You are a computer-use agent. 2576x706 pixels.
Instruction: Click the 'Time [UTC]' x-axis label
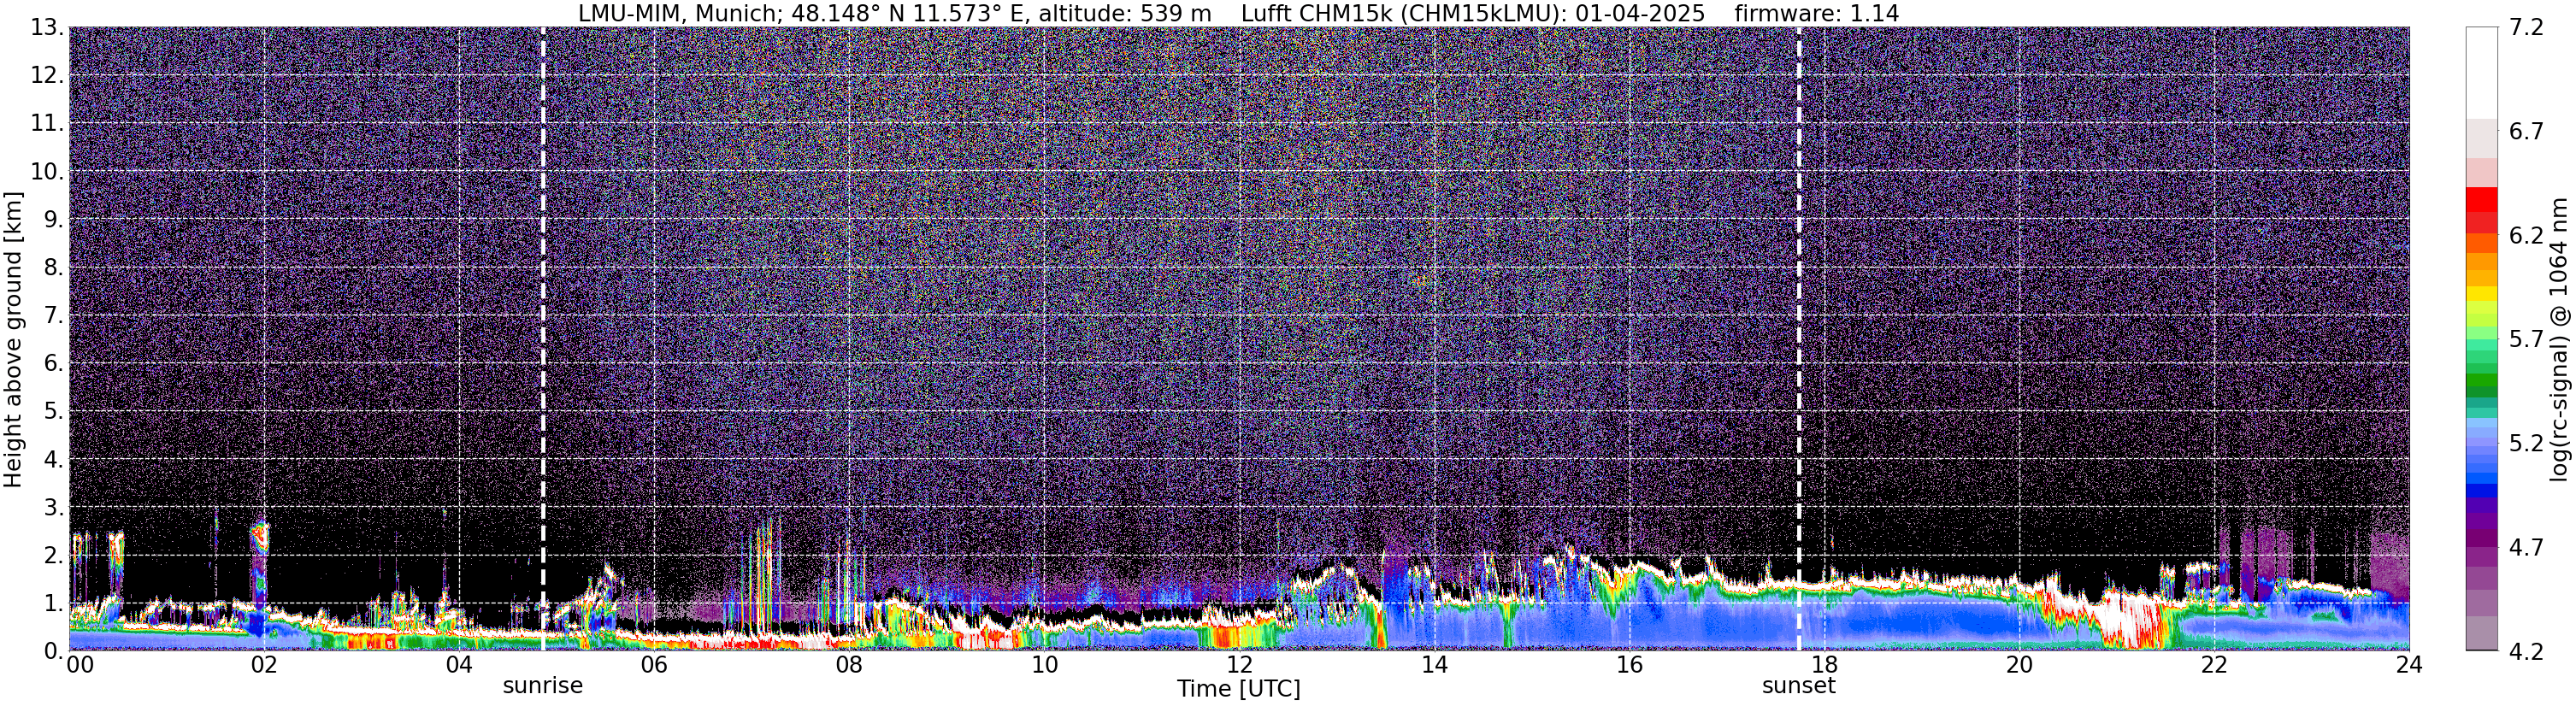(1239, 689)
